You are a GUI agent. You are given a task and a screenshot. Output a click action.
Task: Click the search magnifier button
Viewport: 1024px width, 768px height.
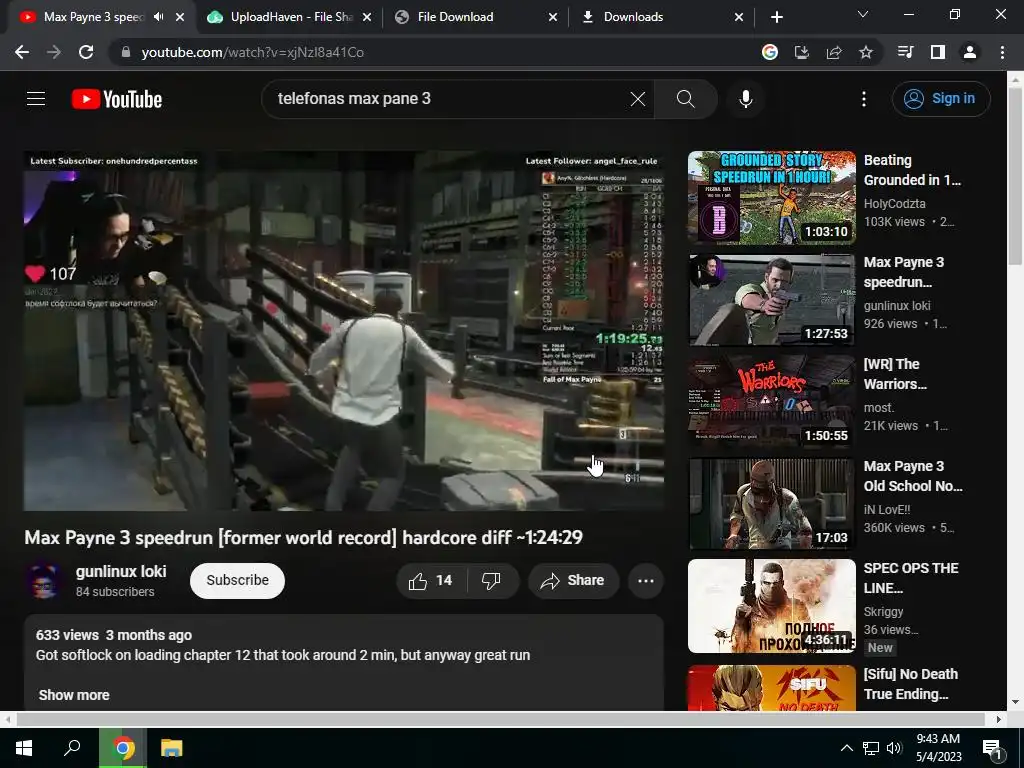point(686,99)
